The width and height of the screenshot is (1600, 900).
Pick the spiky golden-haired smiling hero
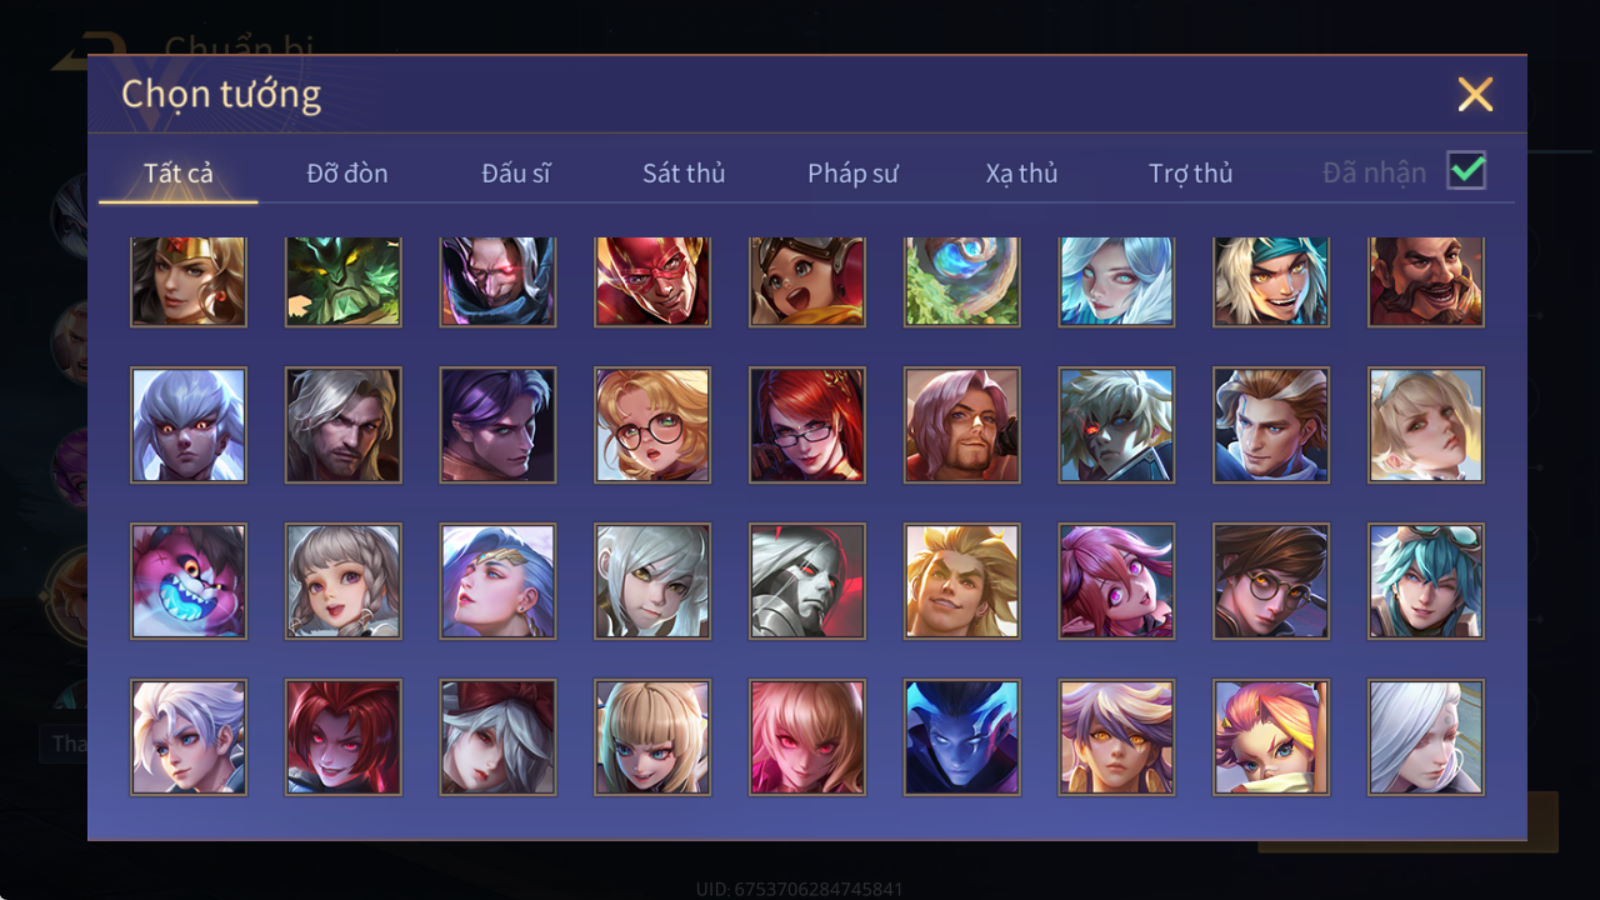962,581
